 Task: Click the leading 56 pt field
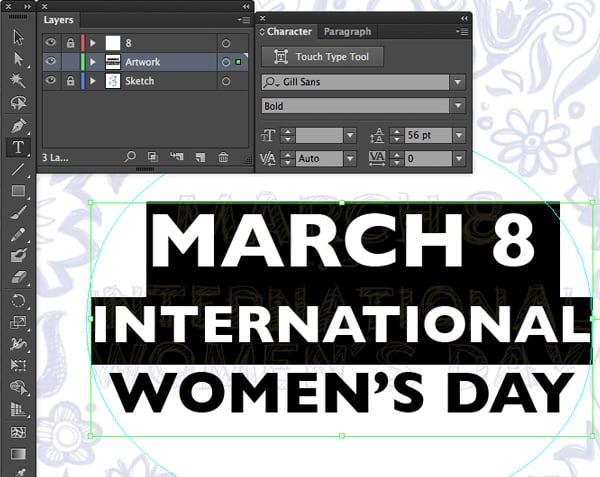pos(429,135)
